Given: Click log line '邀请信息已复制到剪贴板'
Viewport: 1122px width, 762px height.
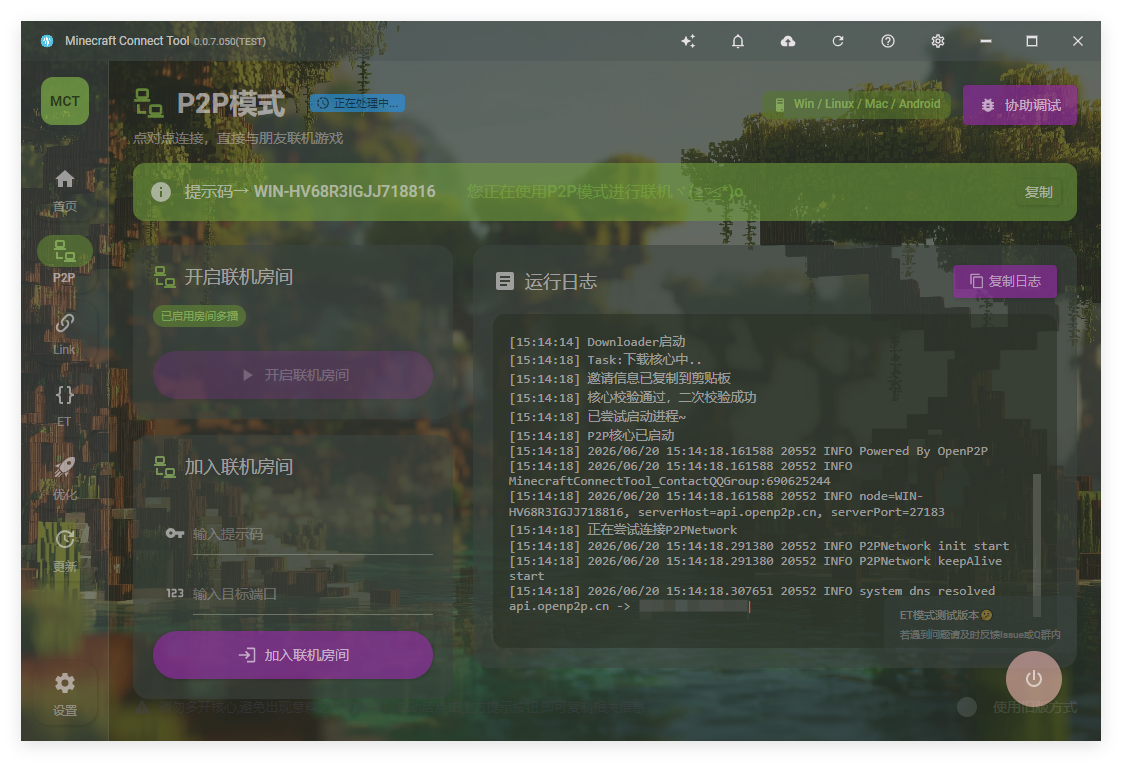Looking at the screenshot, I should [x=620, y=378].
